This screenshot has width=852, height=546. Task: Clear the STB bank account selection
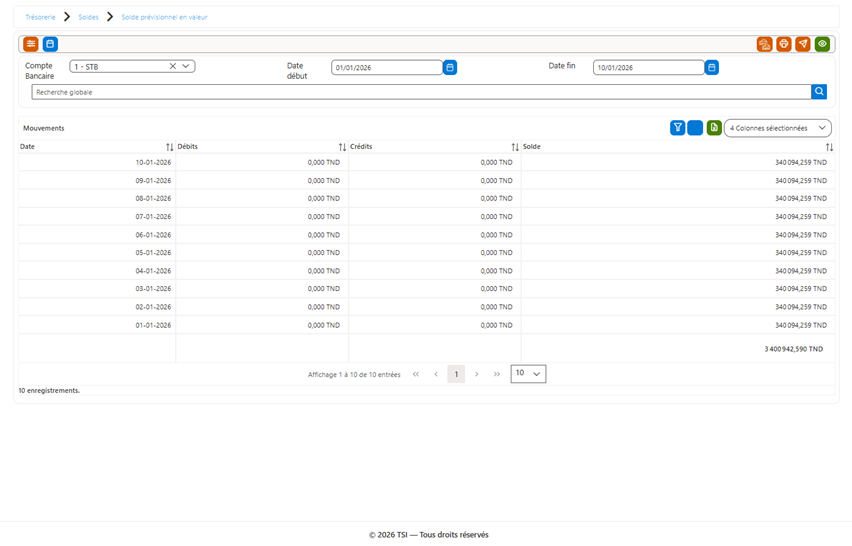[173, 66]
